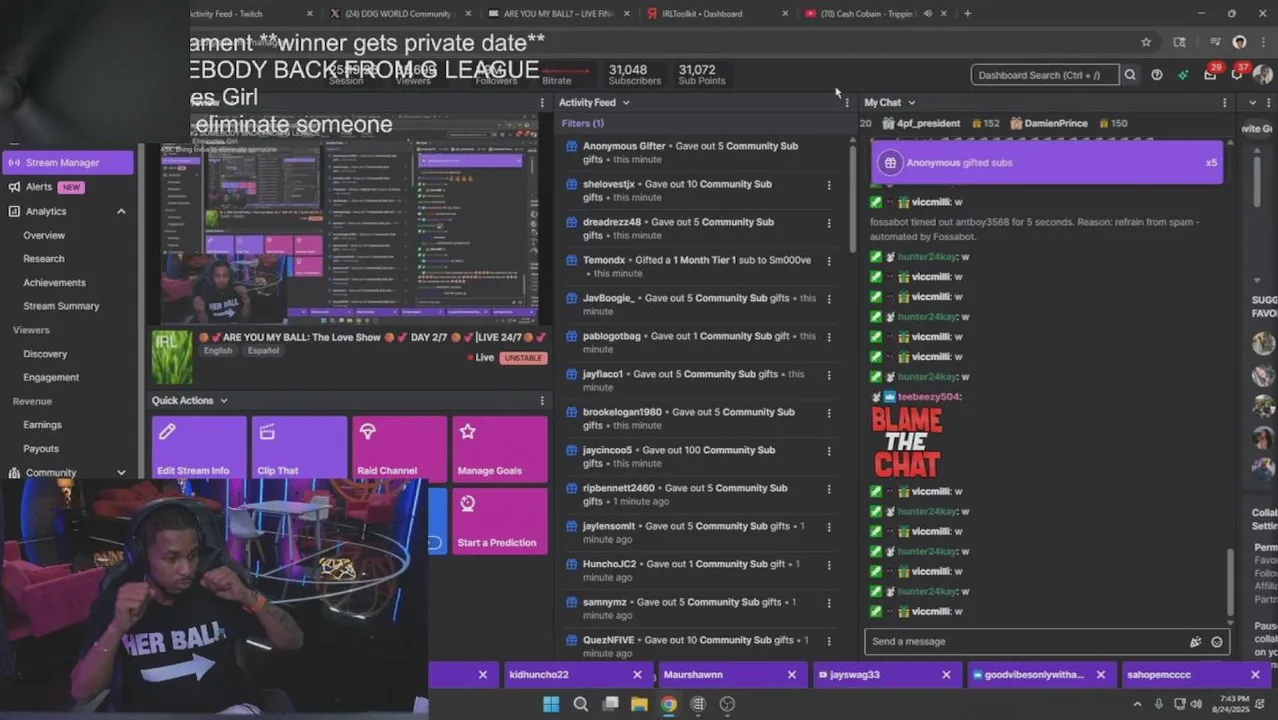The height and width of the screenshot is (720, 1278).
Task: Switch to Chrome in the taskbar
Action: 668,704
